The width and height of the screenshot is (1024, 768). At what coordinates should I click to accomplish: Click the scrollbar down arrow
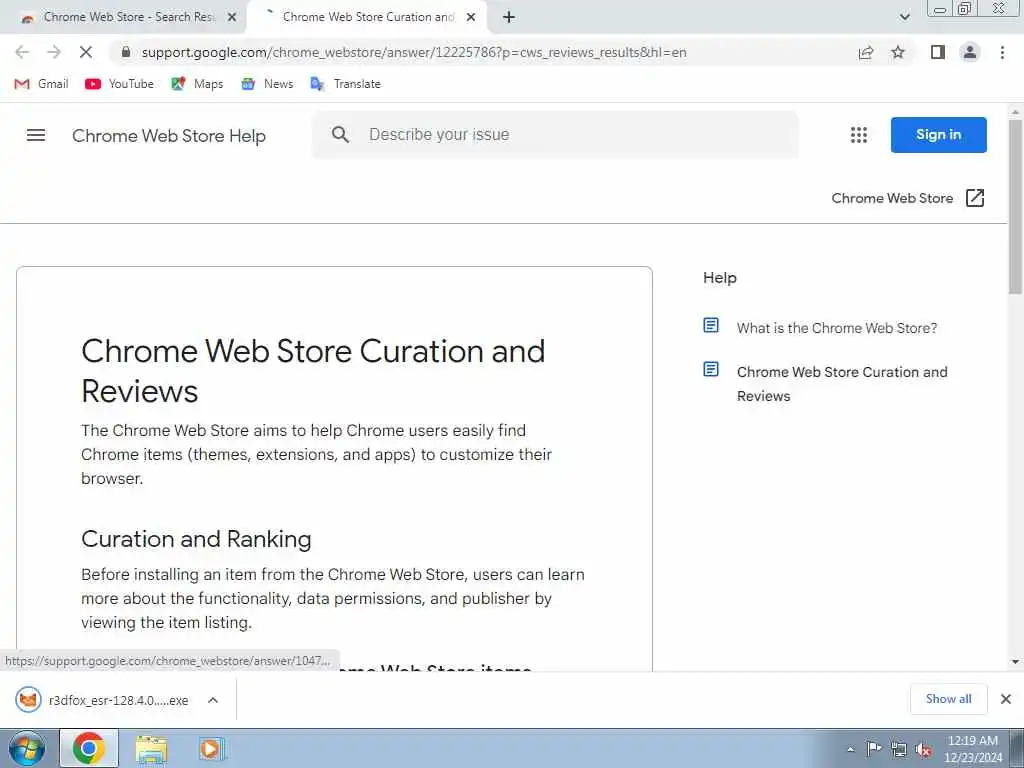point(1015,662)
